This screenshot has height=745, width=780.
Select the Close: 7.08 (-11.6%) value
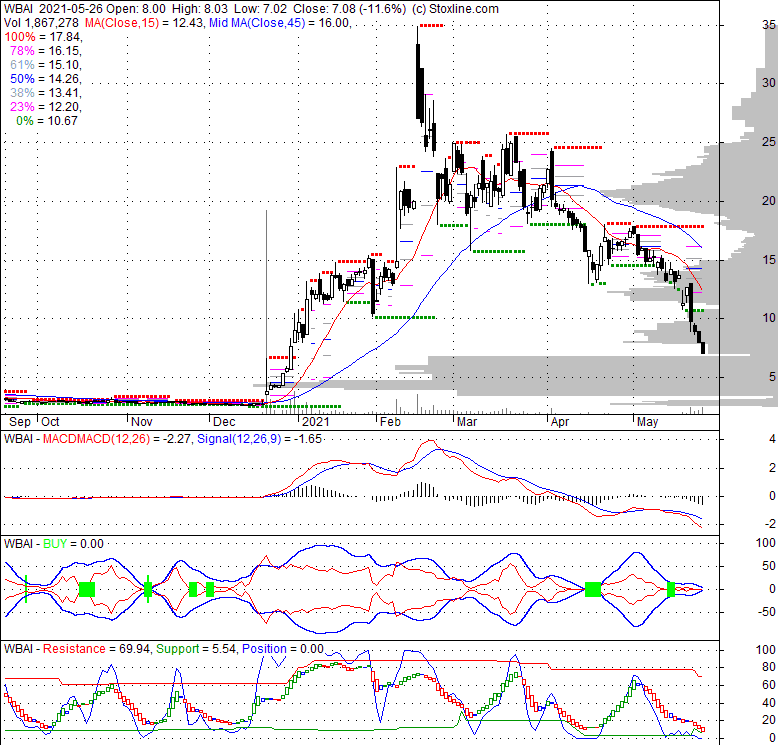pos(349,8)
